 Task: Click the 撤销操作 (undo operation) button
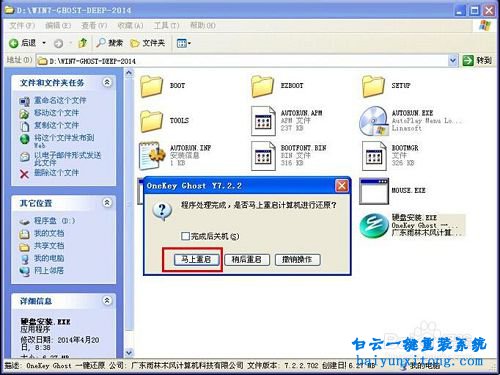click(297, 260)
